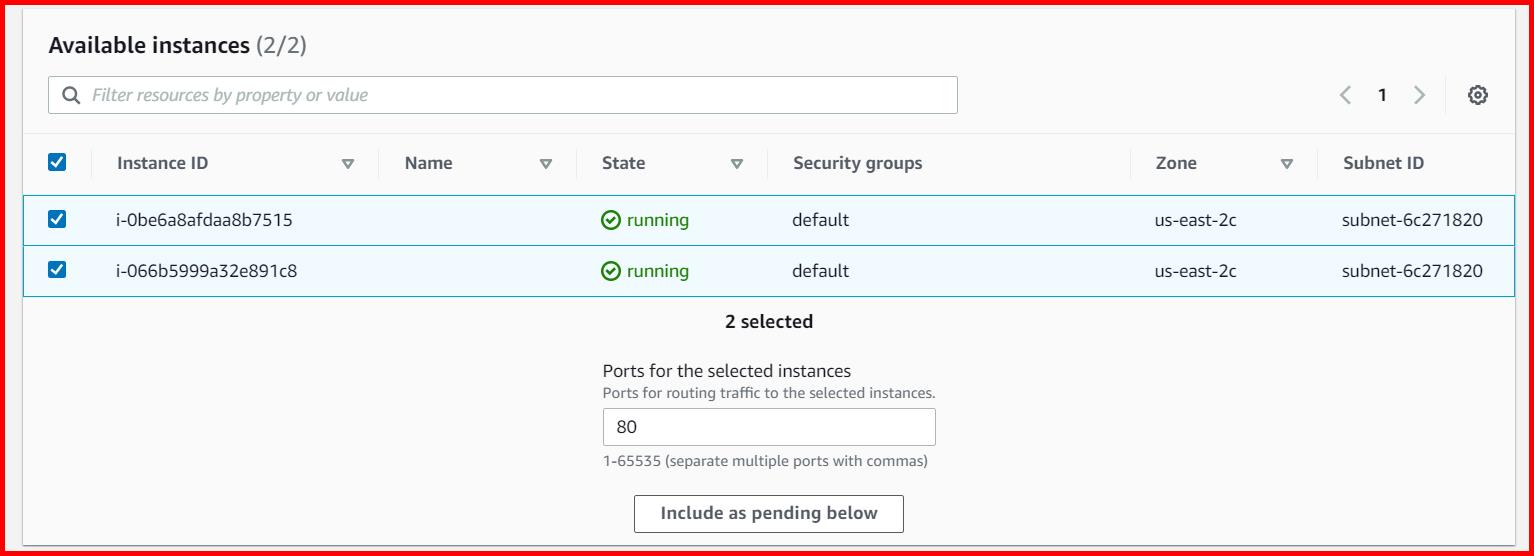Viewport: 1534px width, 556px height.
Task: Click us-east-2c zone in second row
Action: (1196, 271)
